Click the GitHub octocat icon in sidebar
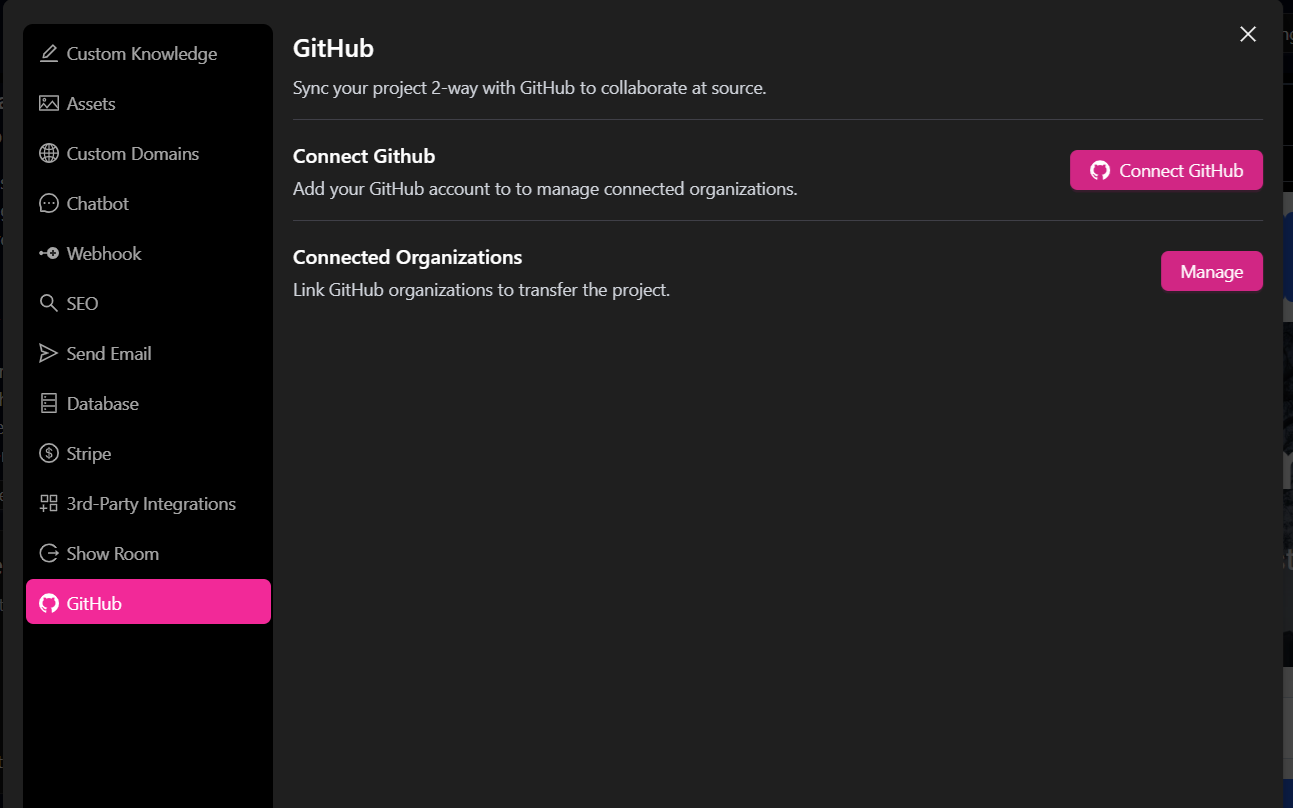 coord(48,604)
